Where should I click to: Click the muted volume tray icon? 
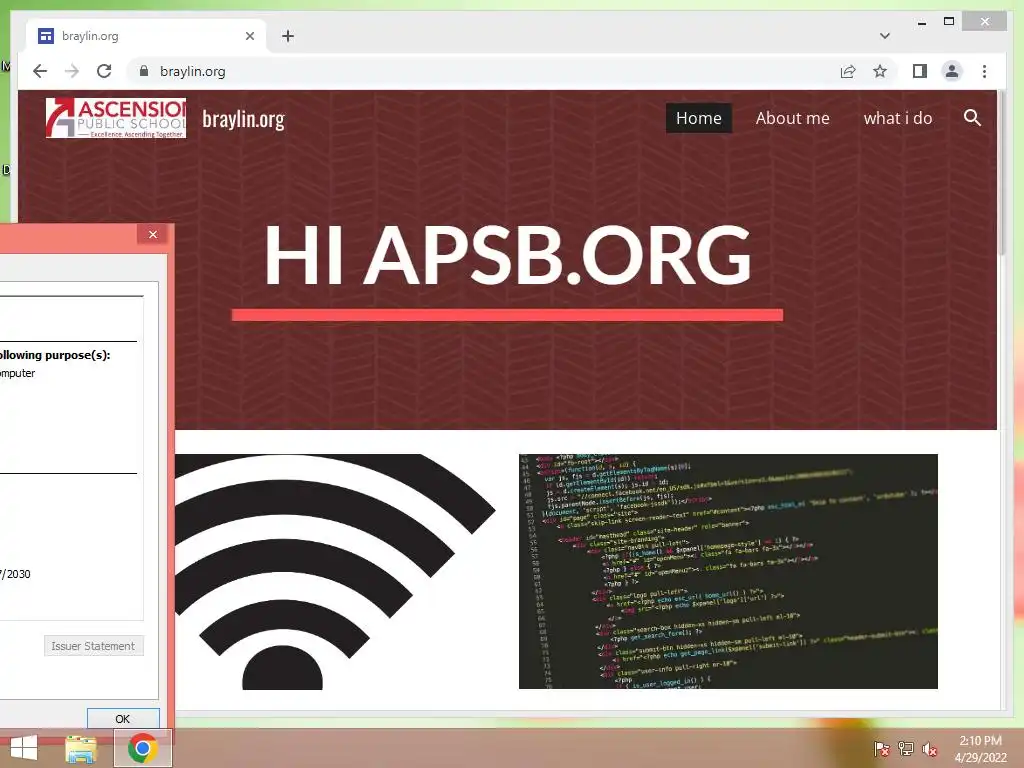coord(930,749)
